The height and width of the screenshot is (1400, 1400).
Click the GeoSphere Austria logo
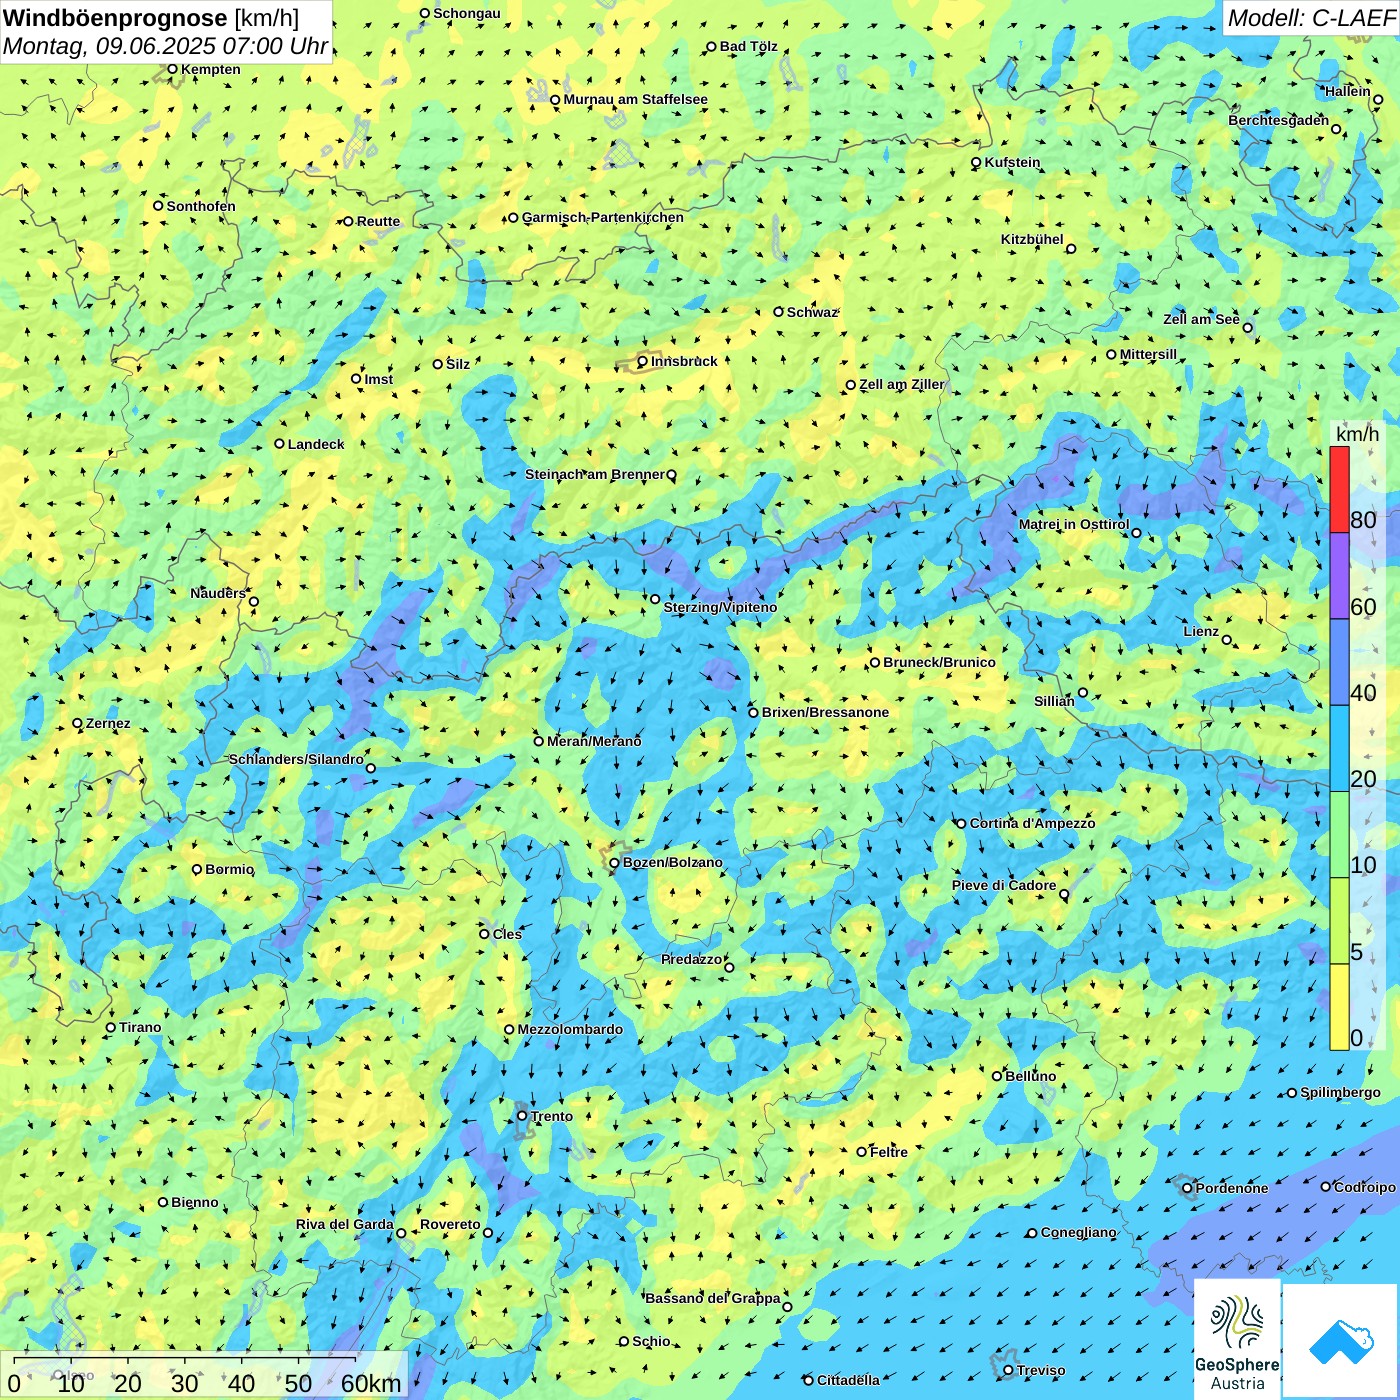[1237, 1339]
